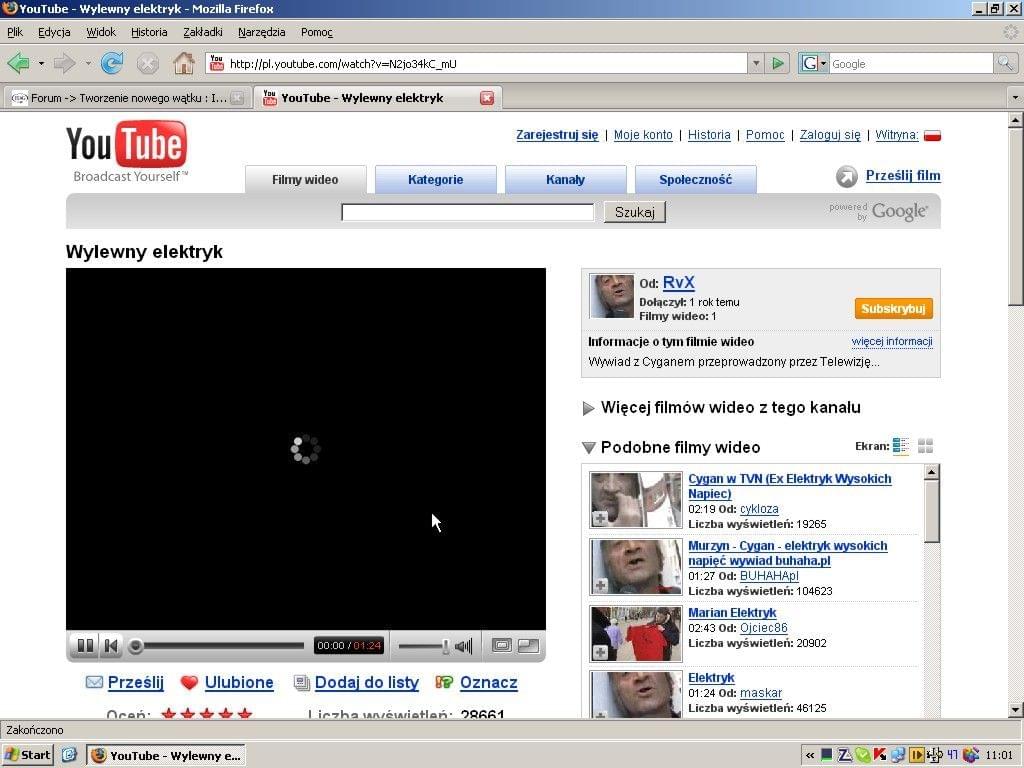Switch player to normal size view icon
Viewport: 1024px width, 768px height.
[x=502, y=646]
